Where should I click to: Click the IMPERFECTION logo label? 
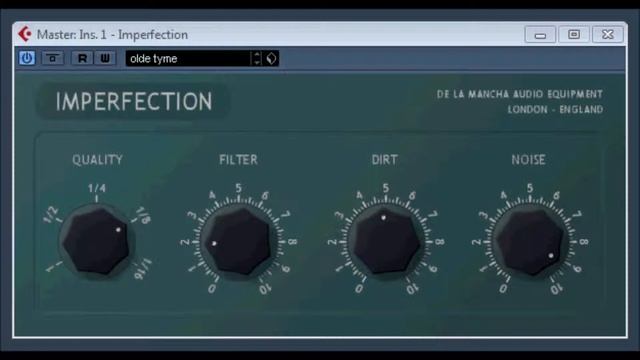point(134,101)
